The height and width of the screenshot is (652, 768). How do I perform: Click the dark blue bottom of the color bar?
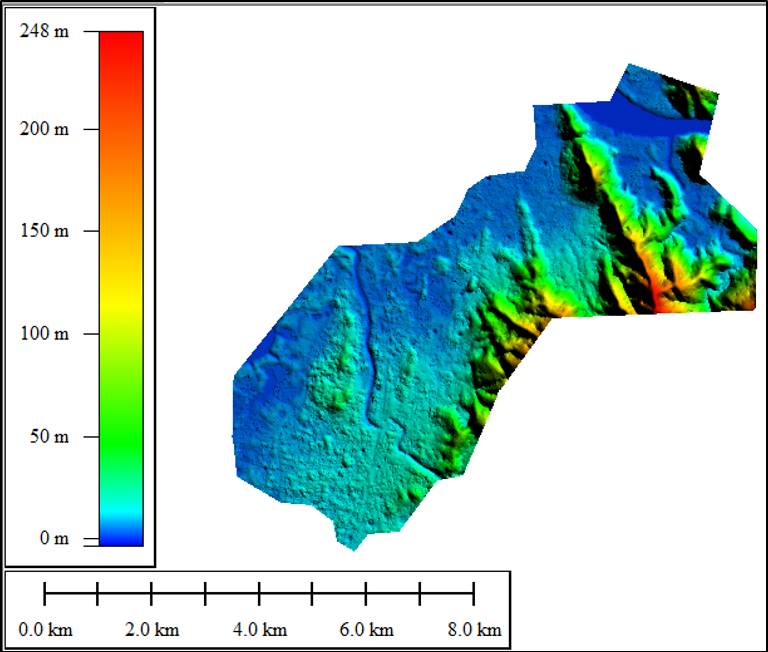point(121,537)
